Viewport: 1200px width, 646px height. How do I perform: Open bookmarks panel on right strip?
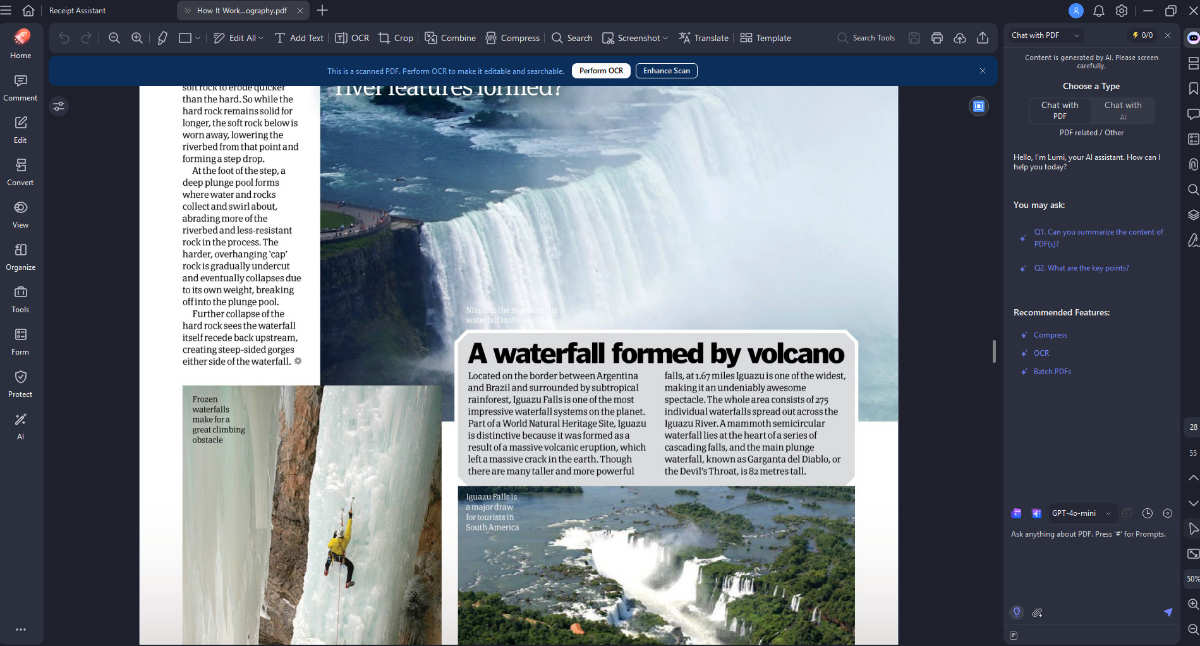[x=1193, y=88]
